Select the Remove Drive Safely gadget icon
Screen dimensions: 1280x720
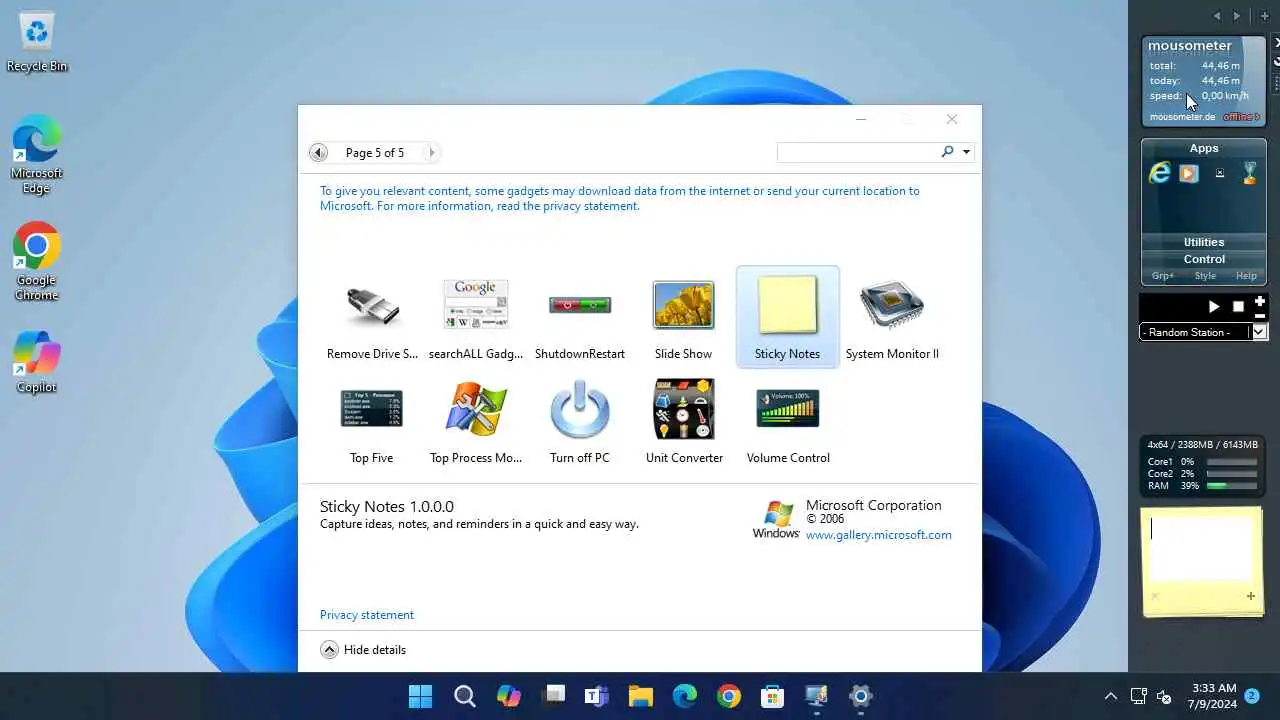coord(372,305)
